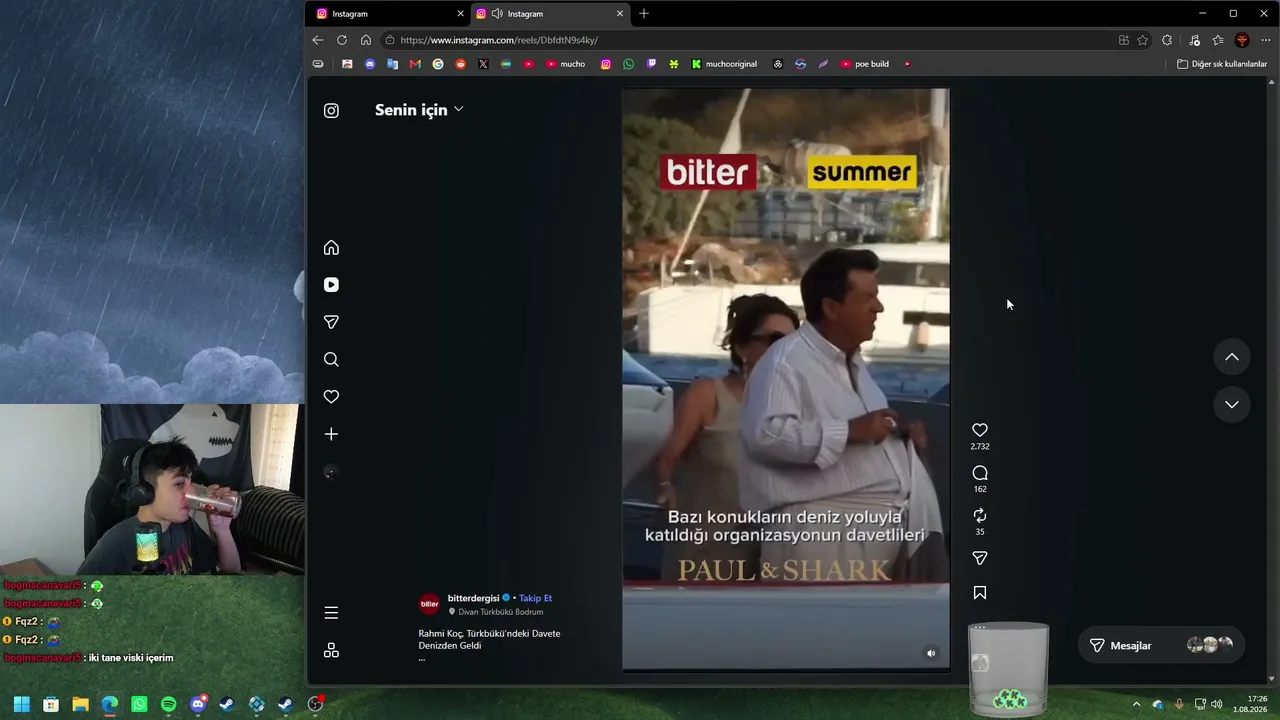Image resolution: width=1280 pixels, height=720 pixels.
Task: Toggle the reel's sound with speaker icon
Action: [931, 653]
